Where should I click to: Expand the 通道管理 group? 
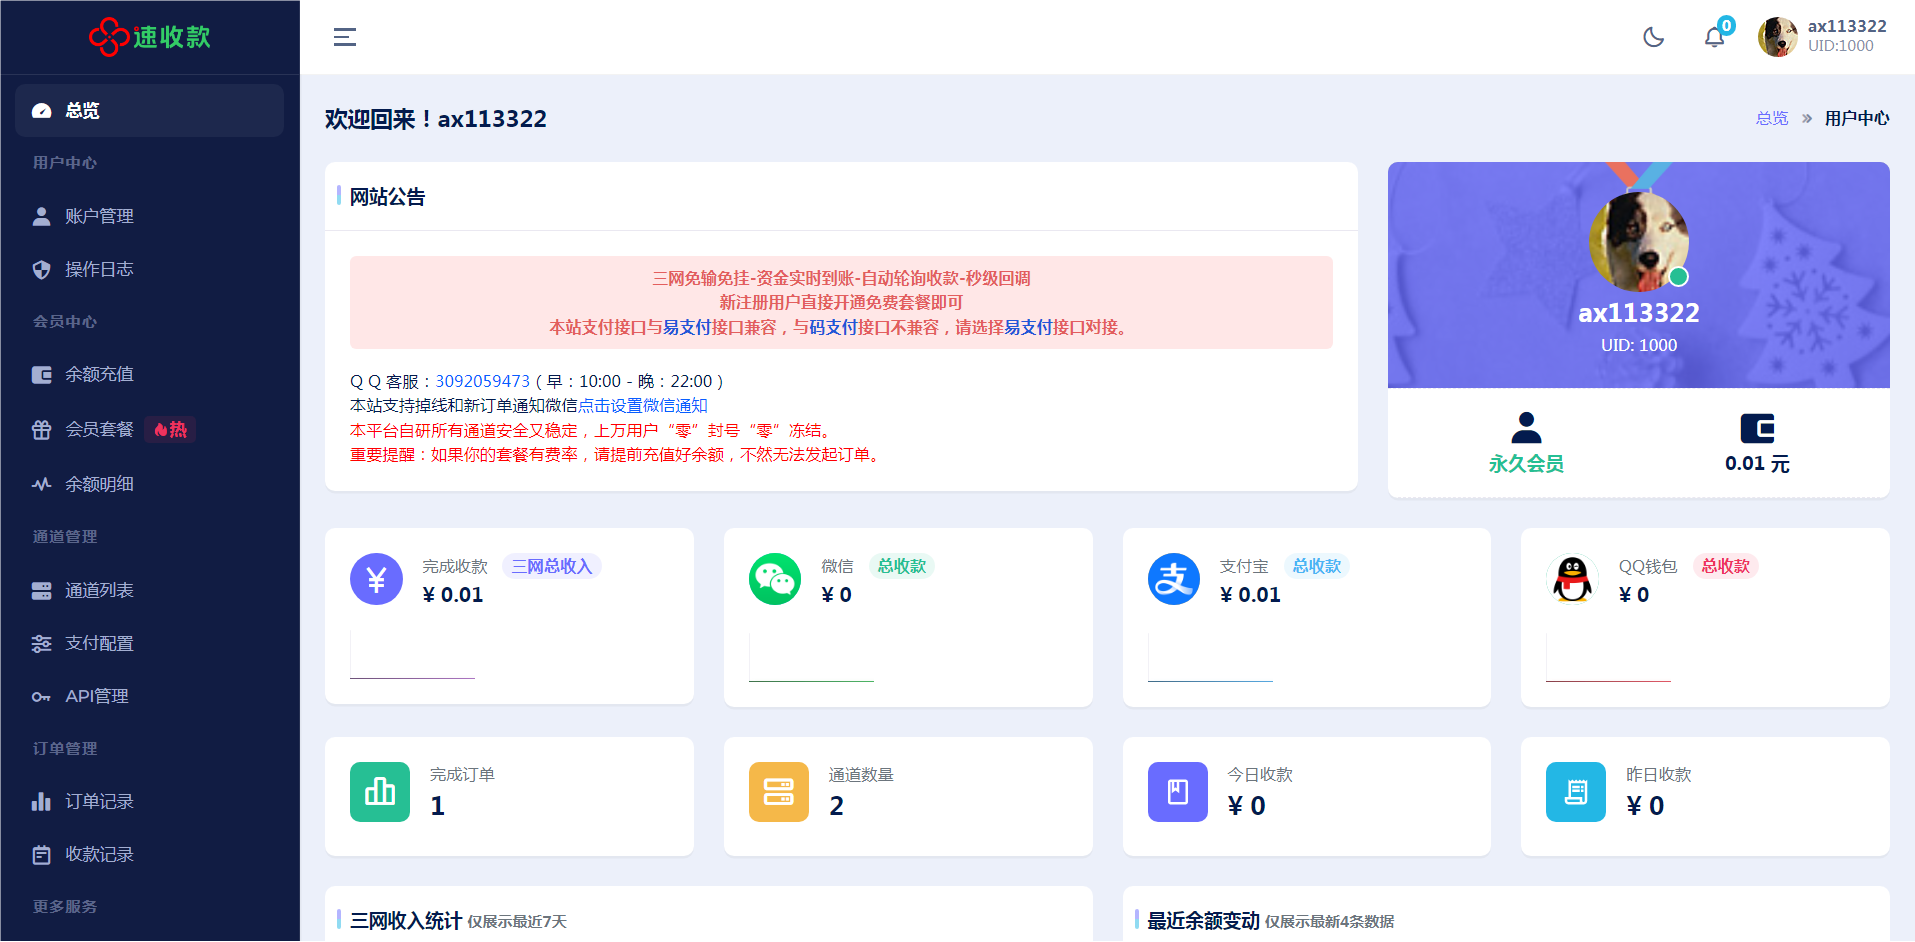click(x=63, y=536)
